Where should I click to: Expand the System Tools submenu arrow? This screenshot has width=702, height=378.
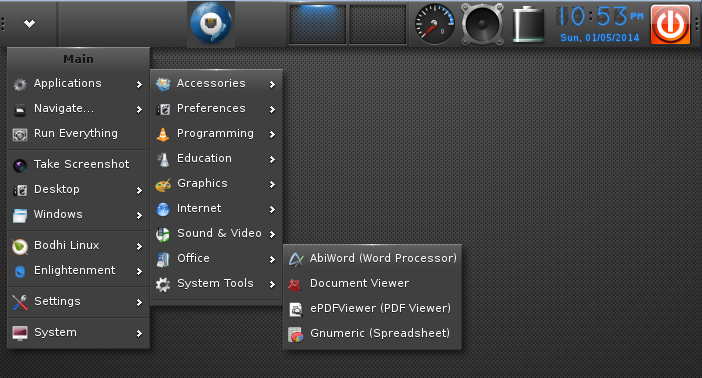(x=272, y=284)
